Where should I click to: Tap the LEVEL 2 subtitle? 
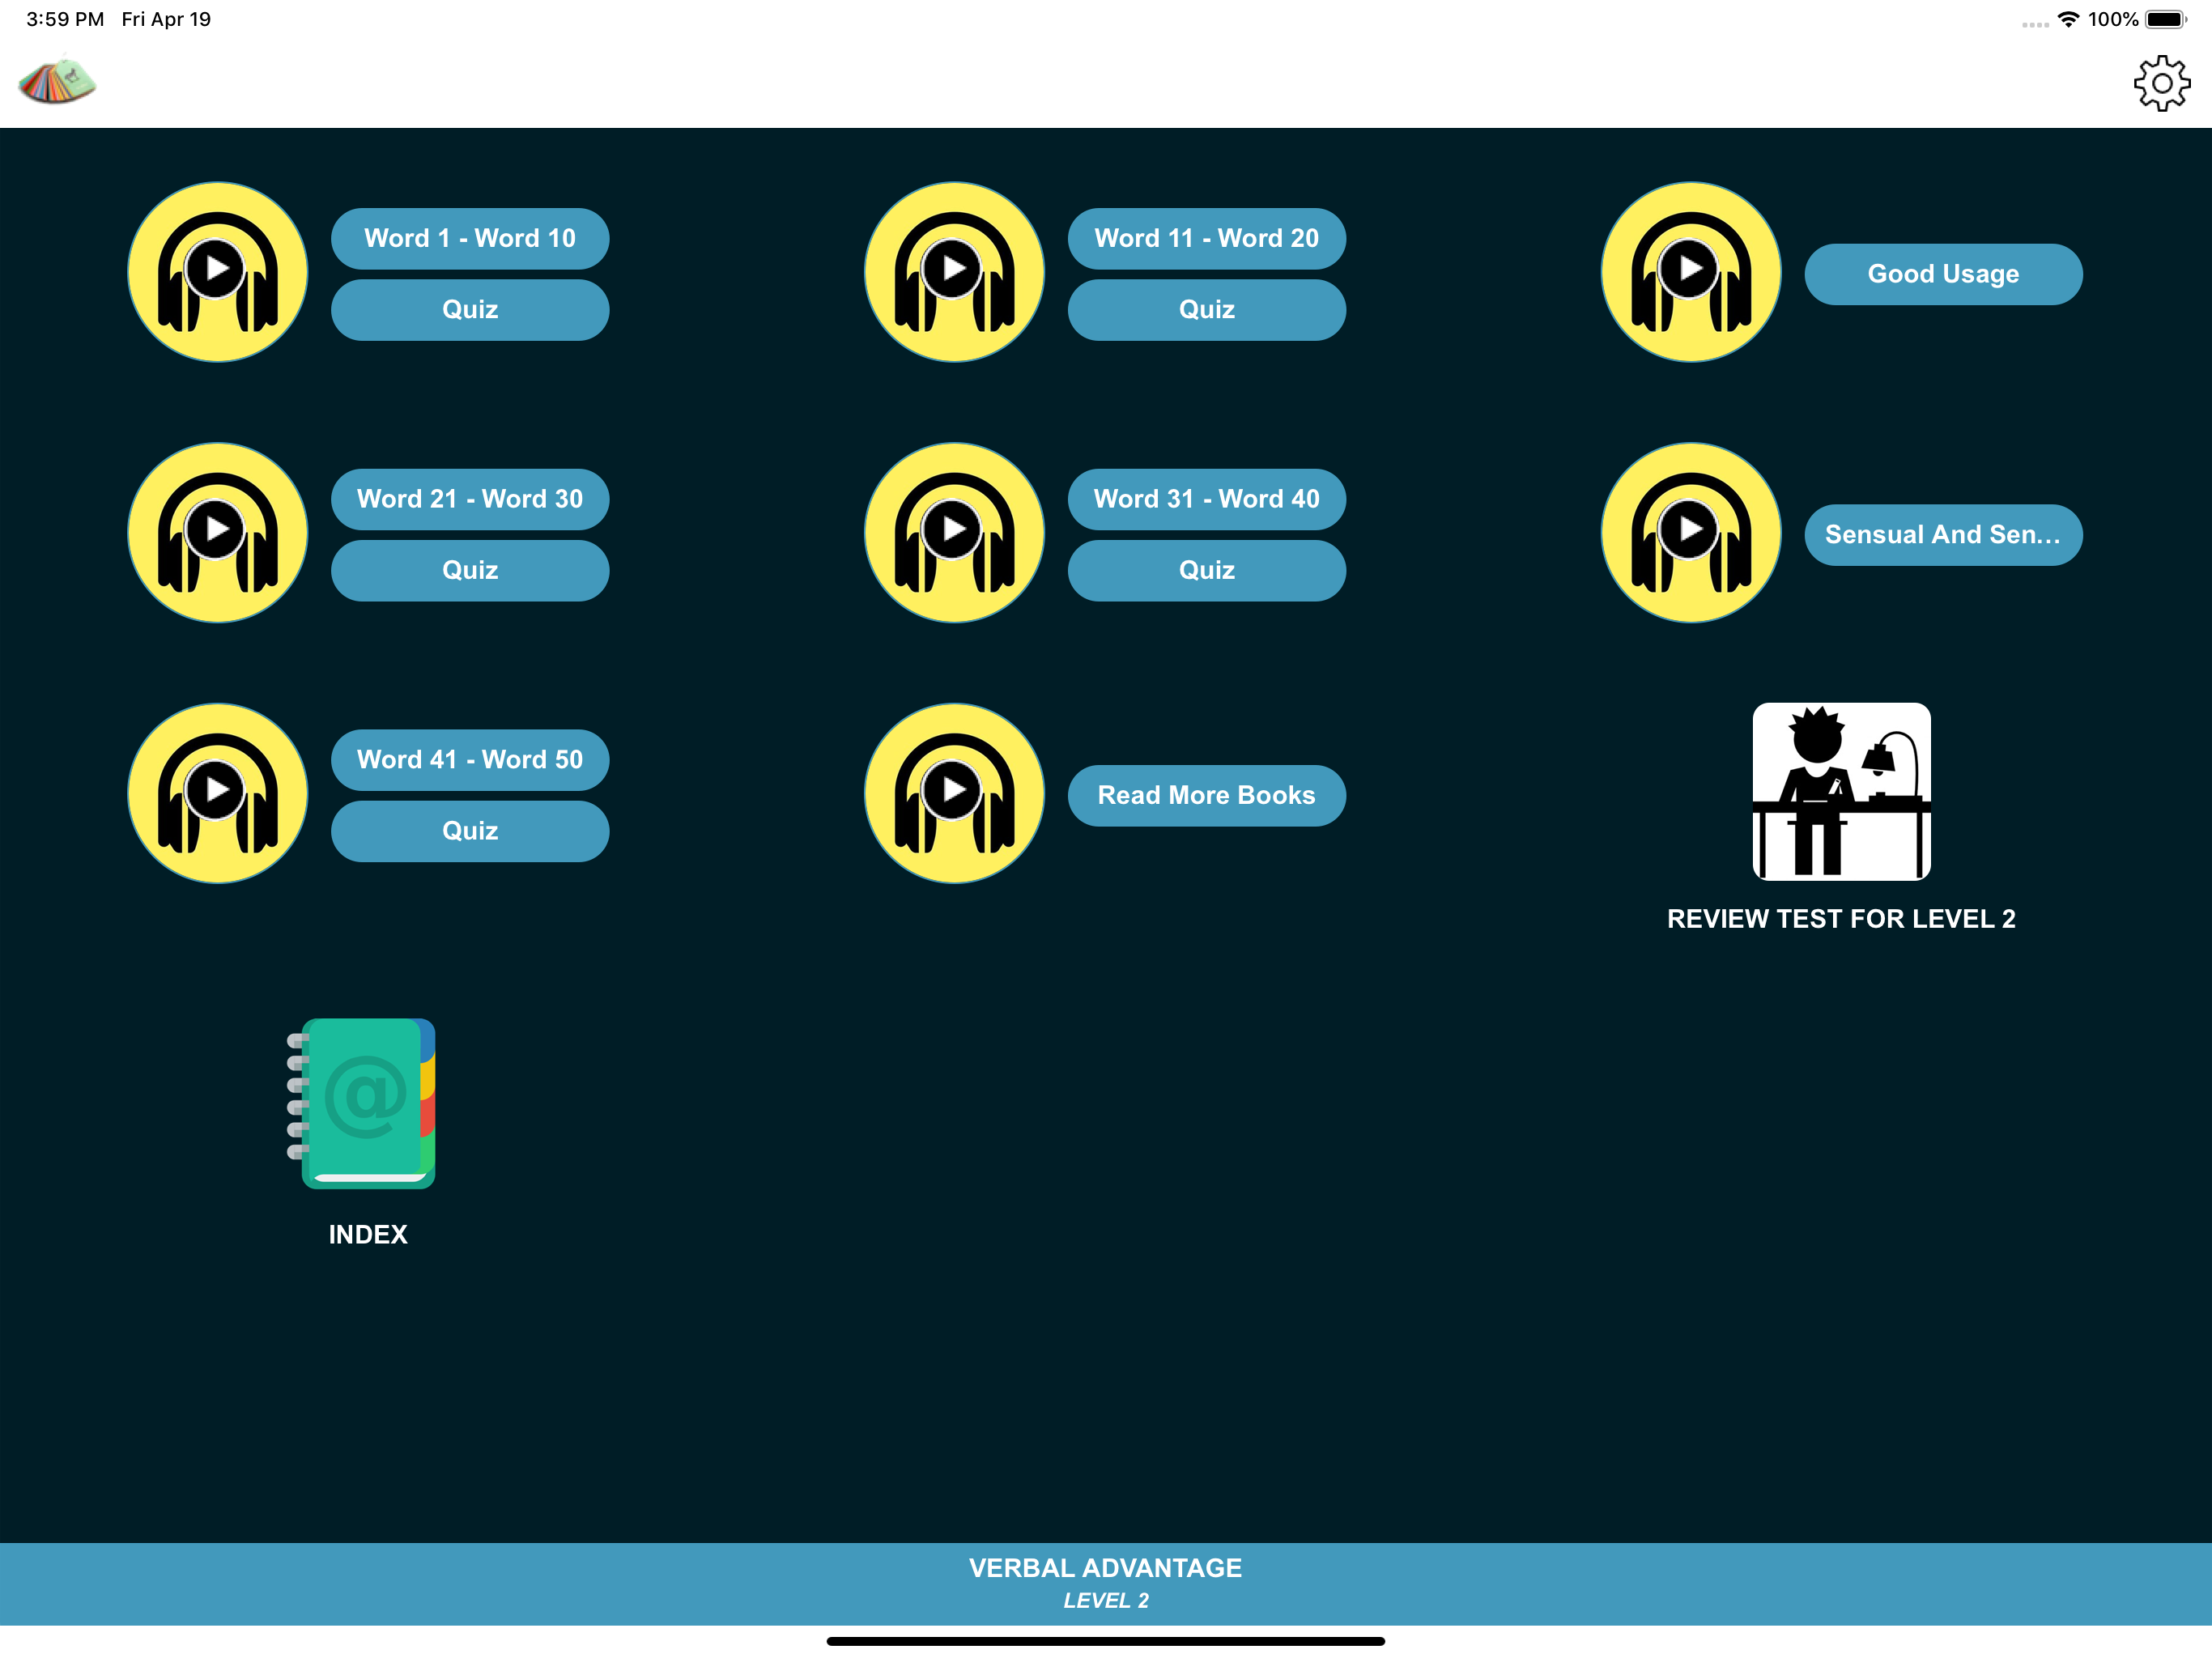1106,1601
